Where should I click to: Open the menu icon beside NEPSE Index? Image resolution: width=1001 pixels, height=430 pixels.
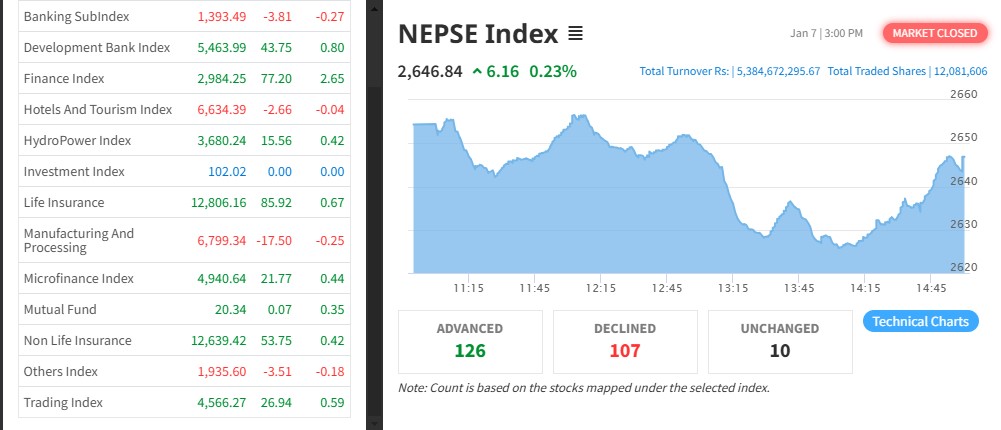click(x=575, y=34)
